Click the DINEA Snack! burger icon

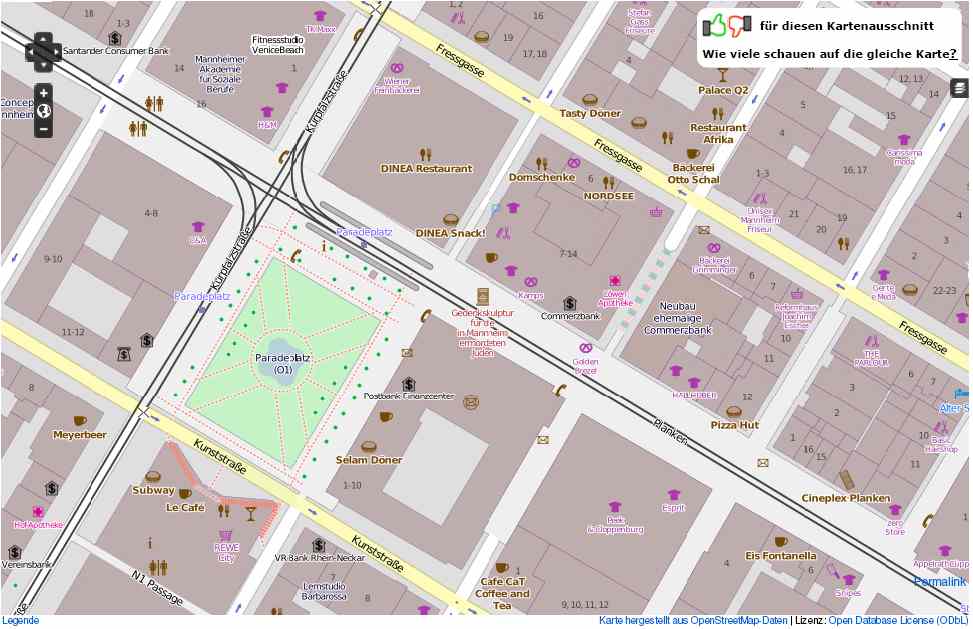pos(451,220)
